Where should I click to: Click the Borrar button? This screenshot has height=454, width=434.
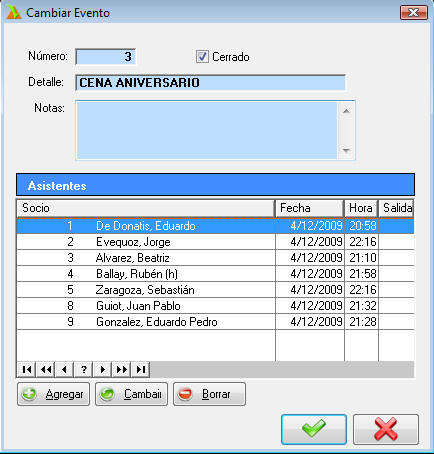[x=209, y=394]
